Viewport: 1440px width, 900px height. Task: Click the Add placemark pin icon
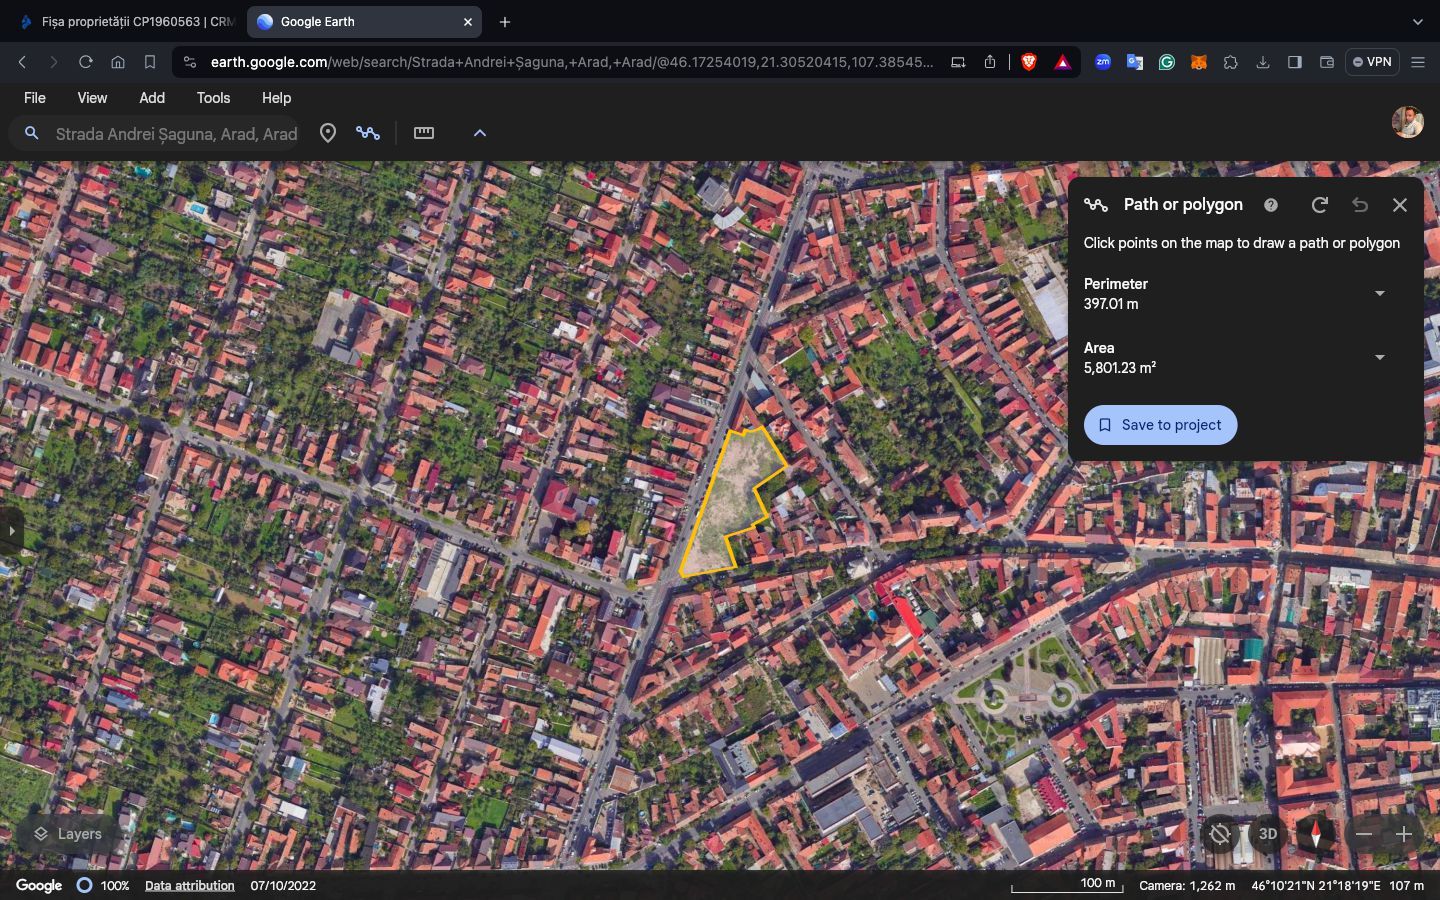tap(327, 133)
